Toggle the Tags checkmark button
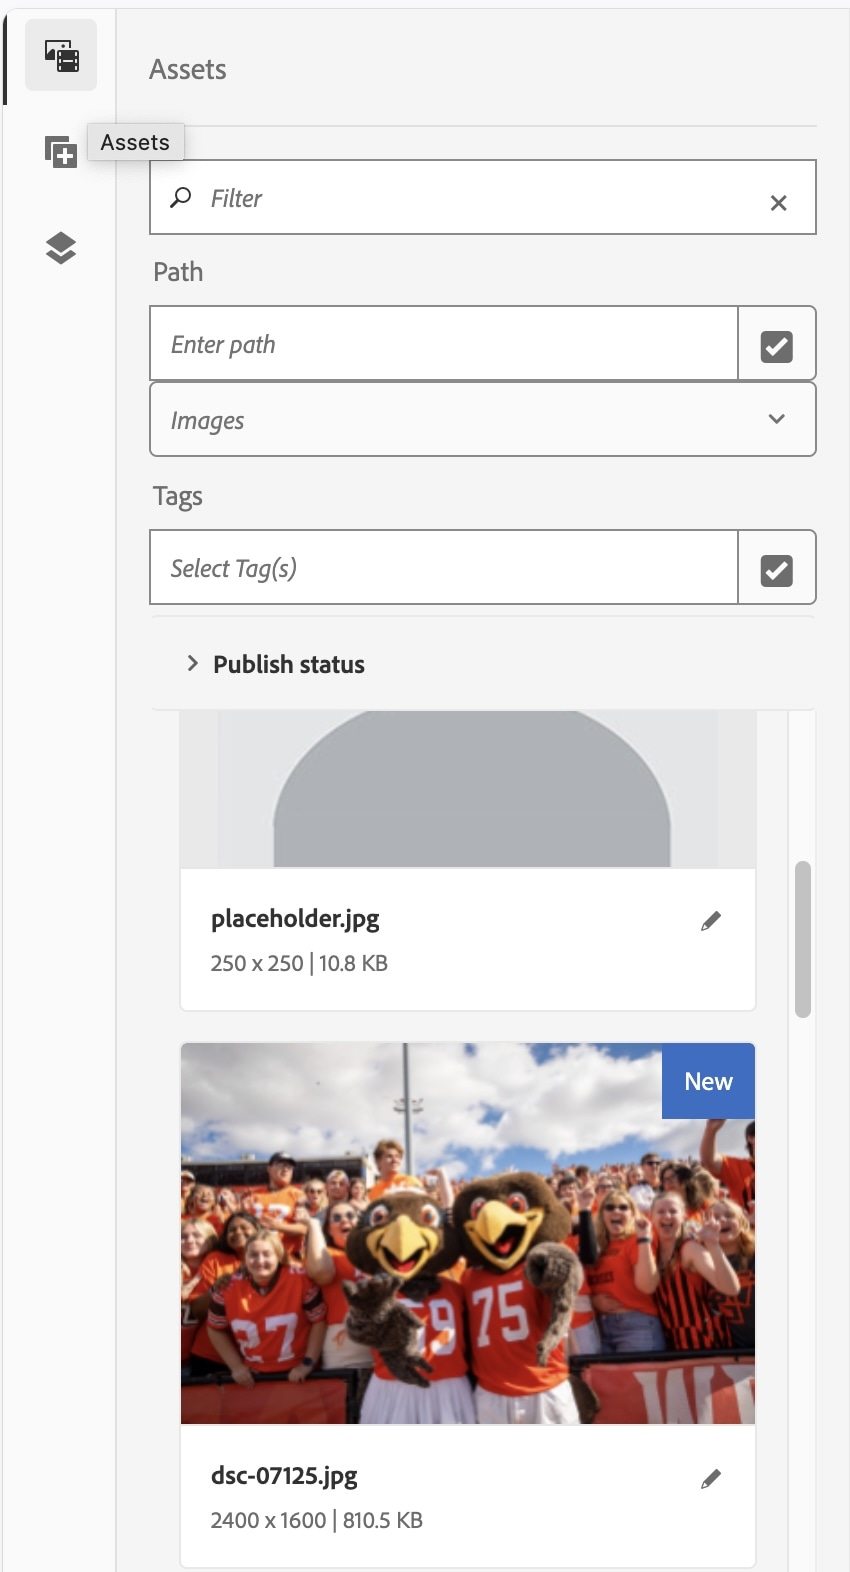Screen dimensions: 850x1572 (x=777, y=570)
